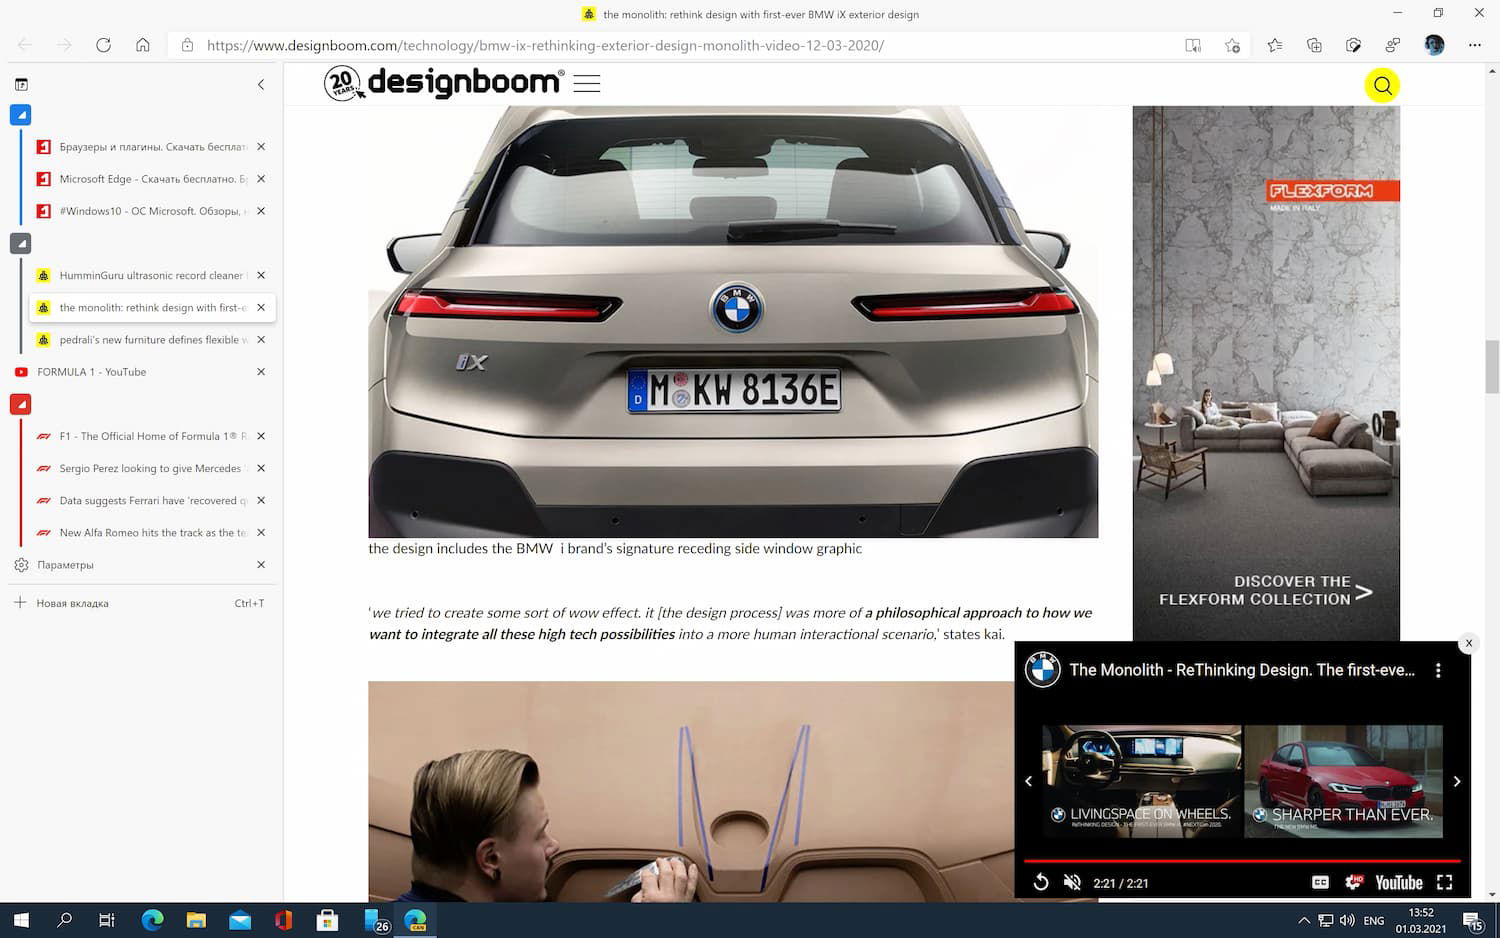Toggle closed captions on the video

(x=1320, y=882)
